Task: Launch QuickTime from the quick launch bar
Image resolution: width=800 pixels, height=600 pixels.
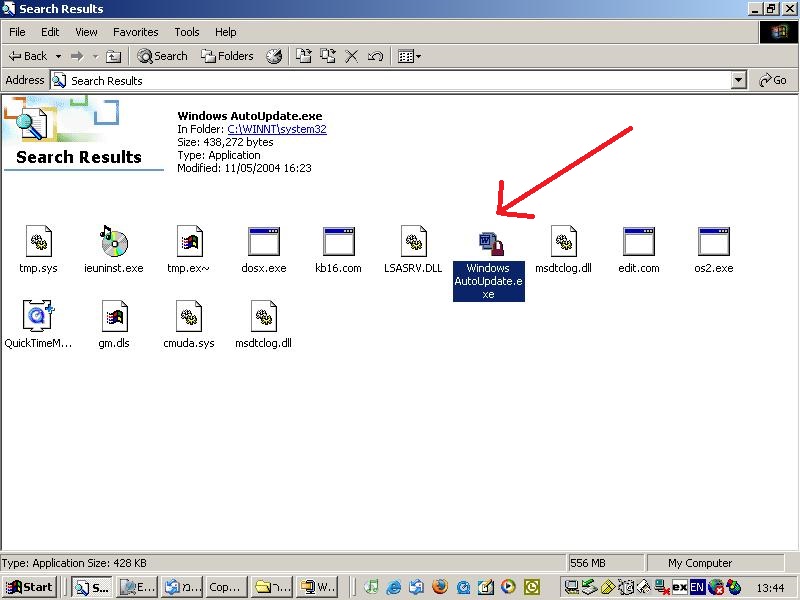Action: [463, 587]
